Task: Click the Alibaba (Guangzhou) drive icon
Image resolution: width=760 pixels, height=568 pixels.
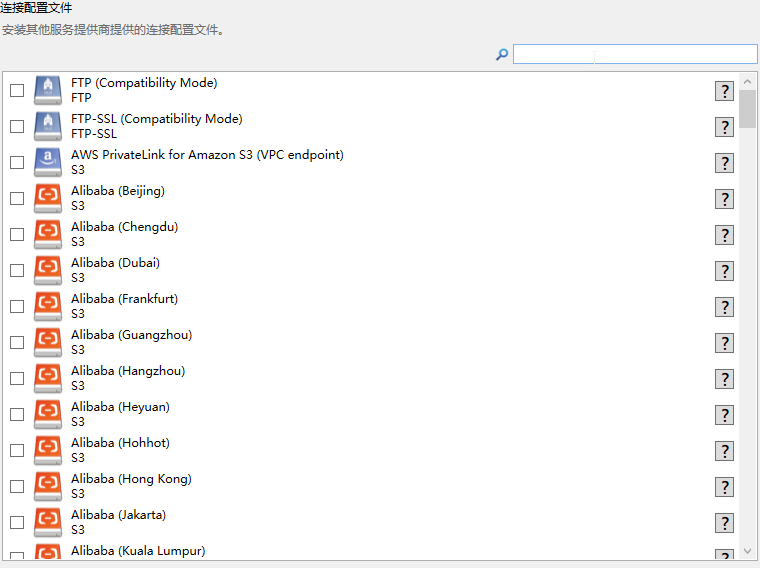Action: pyautogui.click(x=48, y=342)
